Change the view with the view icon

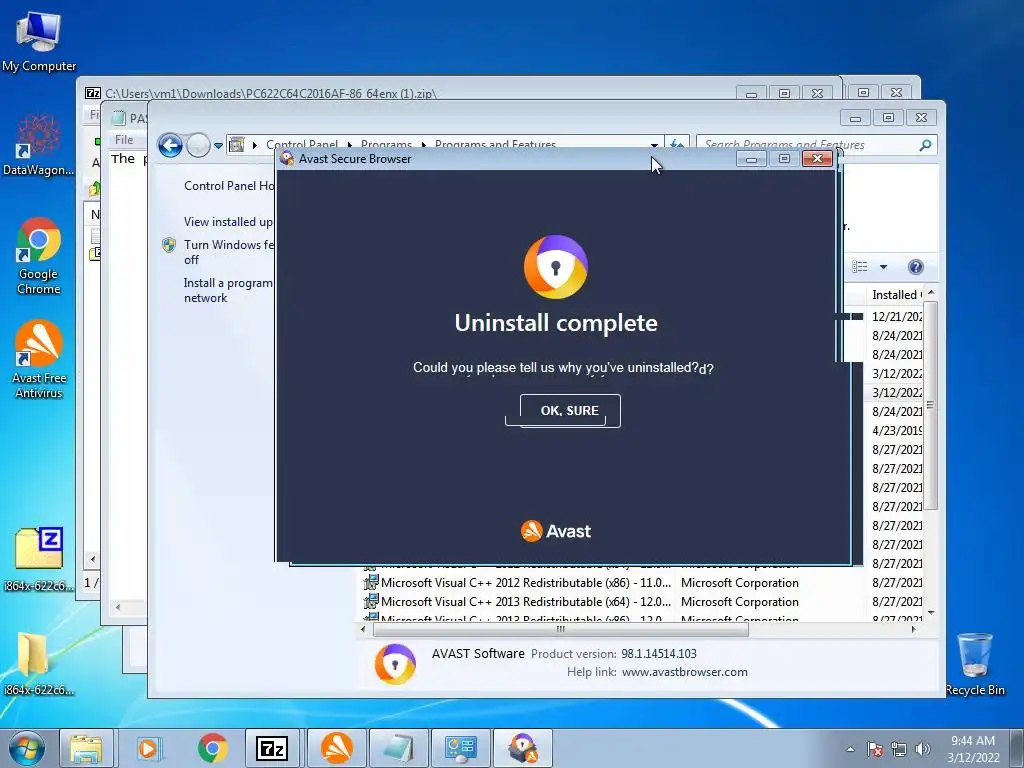pyautogui.click(x=860, y=266)
